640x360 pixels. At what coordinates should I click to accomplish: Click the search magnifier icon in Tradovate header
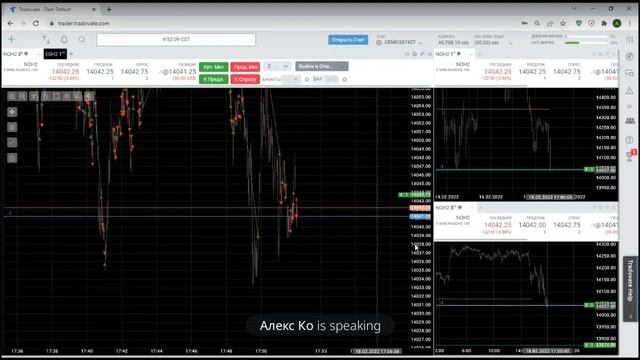[x=82, y=40]
